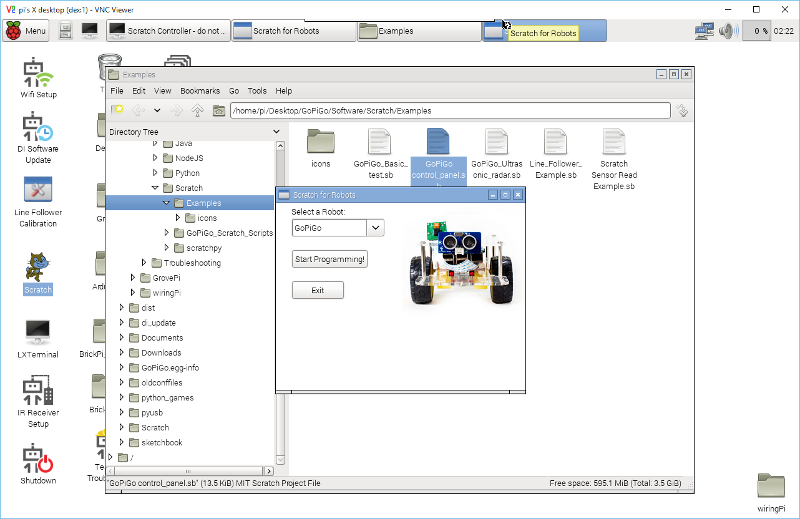Click the forward navigation arrow
The height and width of the screenshot is (519, 800).
point(177,110)
